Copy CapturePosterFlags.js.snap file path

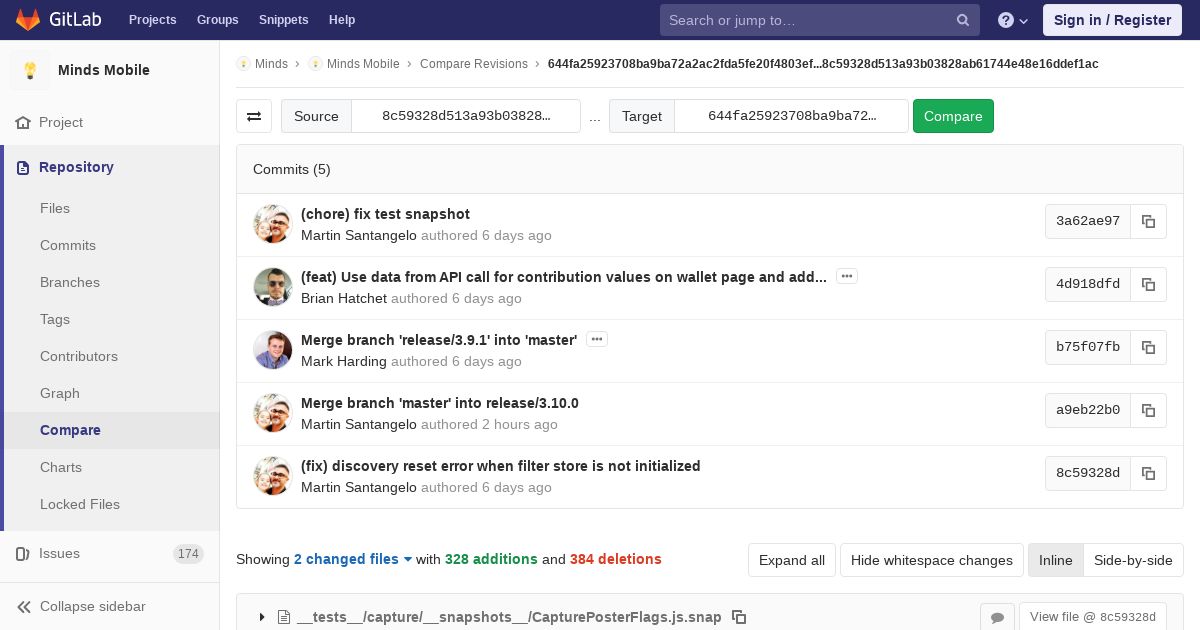pos(739,617)
